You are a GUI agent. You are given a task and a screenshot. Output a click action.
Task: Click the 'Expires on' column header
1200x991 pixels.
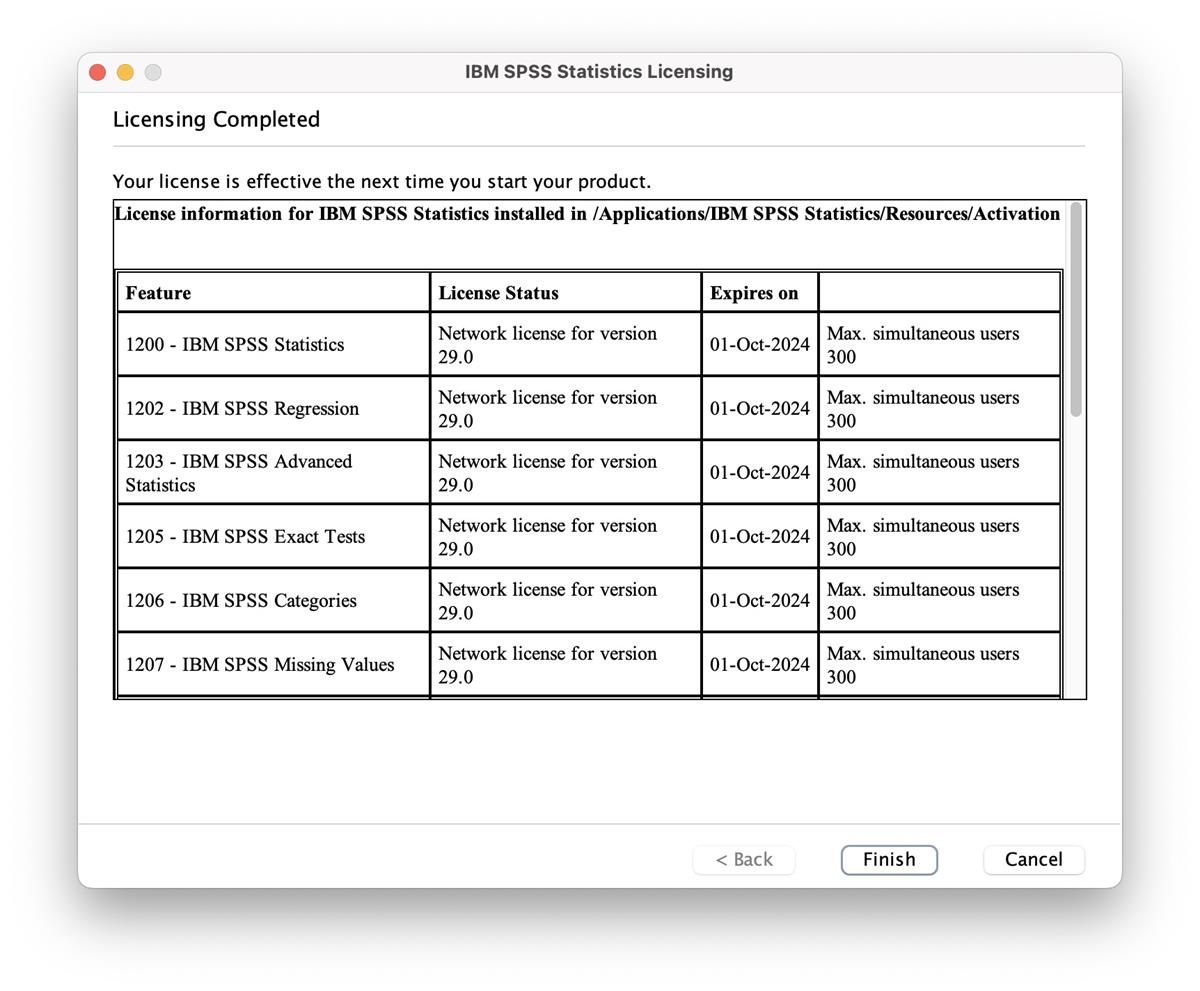760,293
